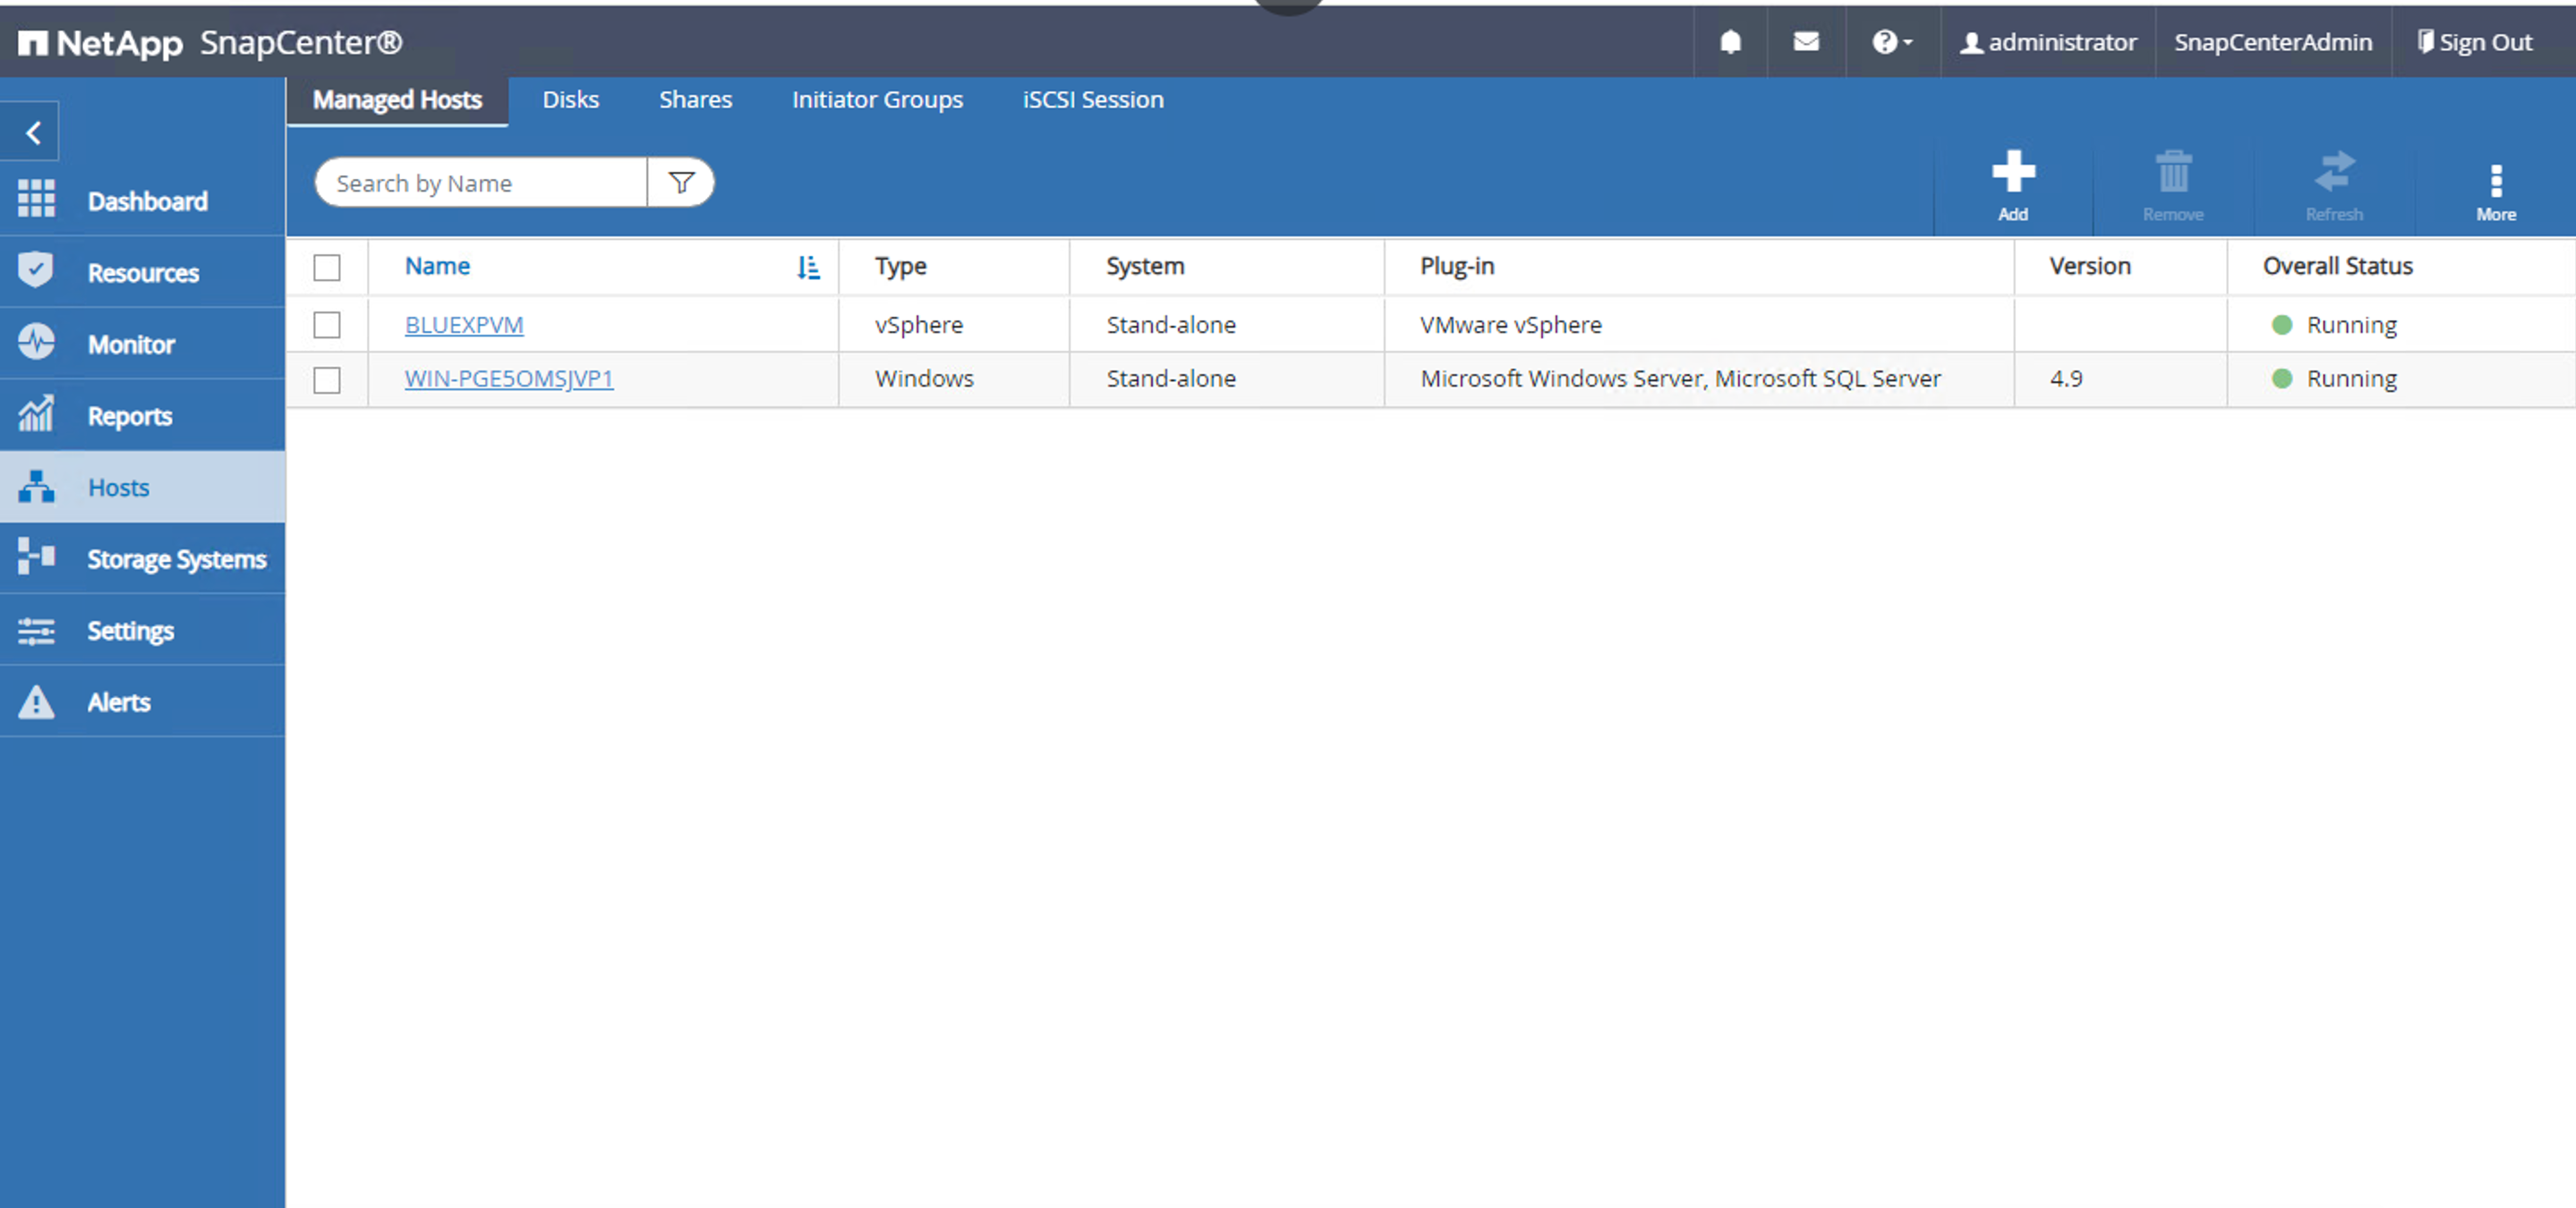Expand the Shares tab options
This screenshot has height=1208, width=2576.
coord(694,100)
